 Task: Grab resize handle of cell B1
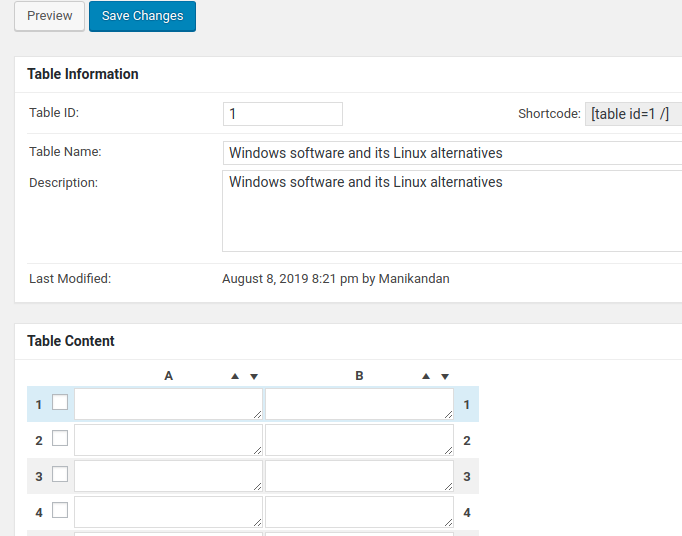(x=448, y=415)
